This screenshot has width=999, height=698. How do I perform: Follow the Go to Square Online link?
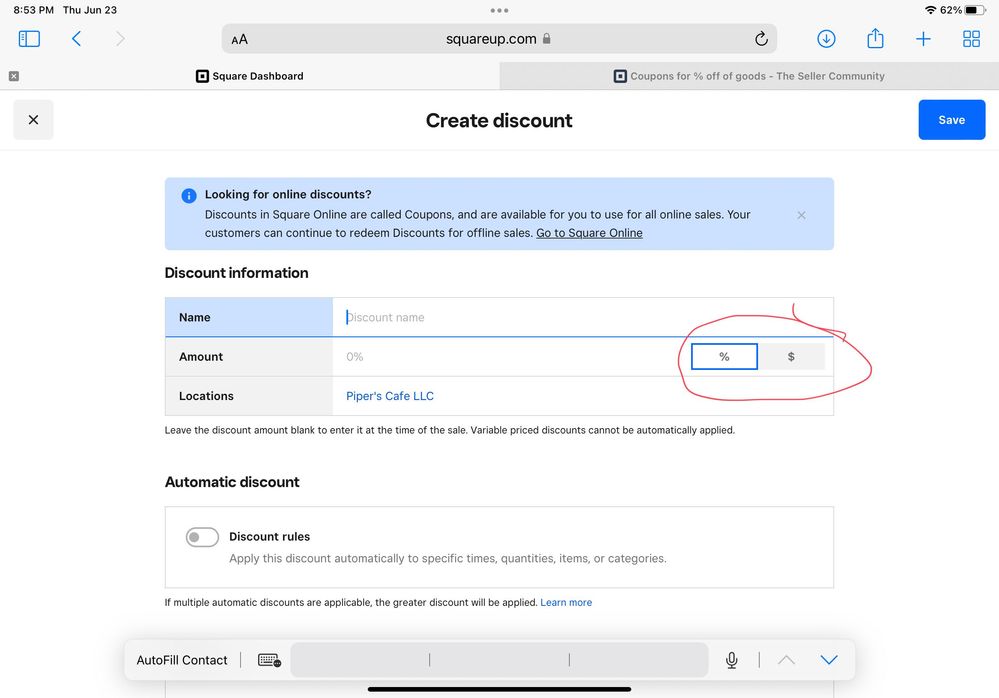click(589, 233)
